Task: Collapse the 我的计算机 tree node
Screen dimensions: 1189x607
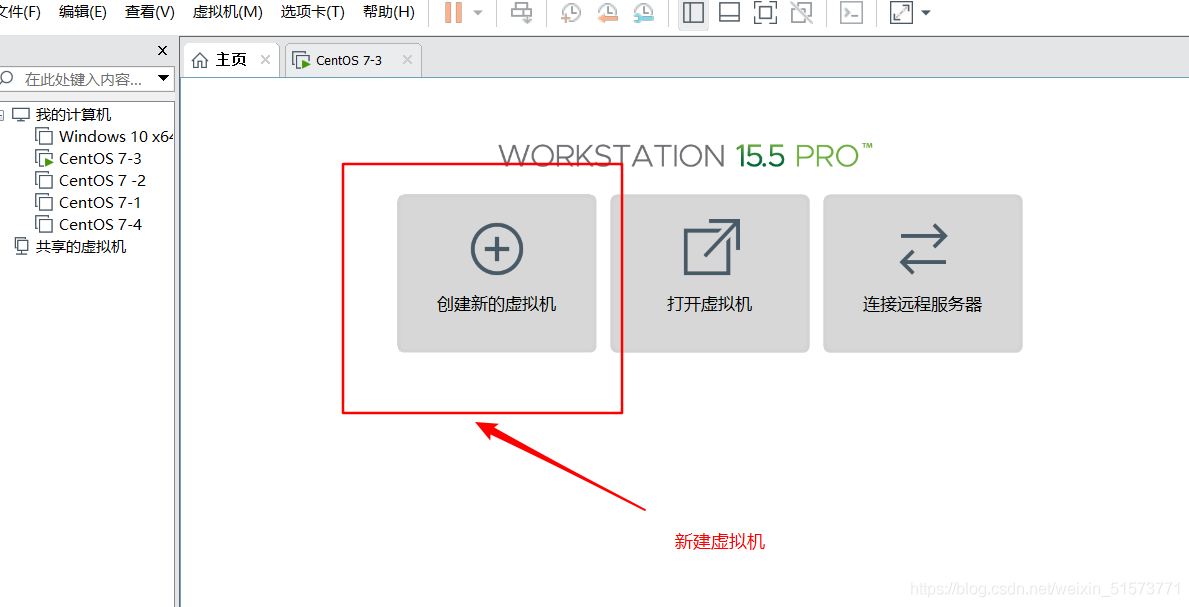Action: (x=2, y=115)
